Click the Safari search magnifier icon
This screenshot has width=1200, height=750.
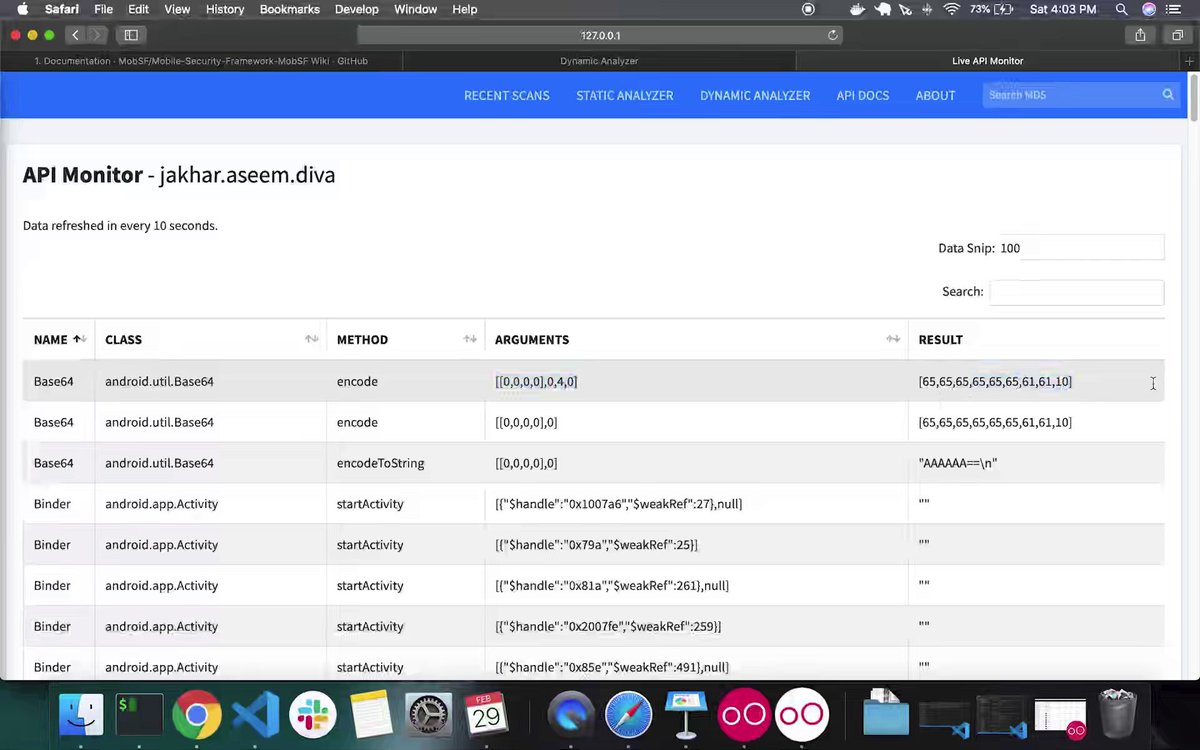pyautogui.click(x=1121, y=9)
